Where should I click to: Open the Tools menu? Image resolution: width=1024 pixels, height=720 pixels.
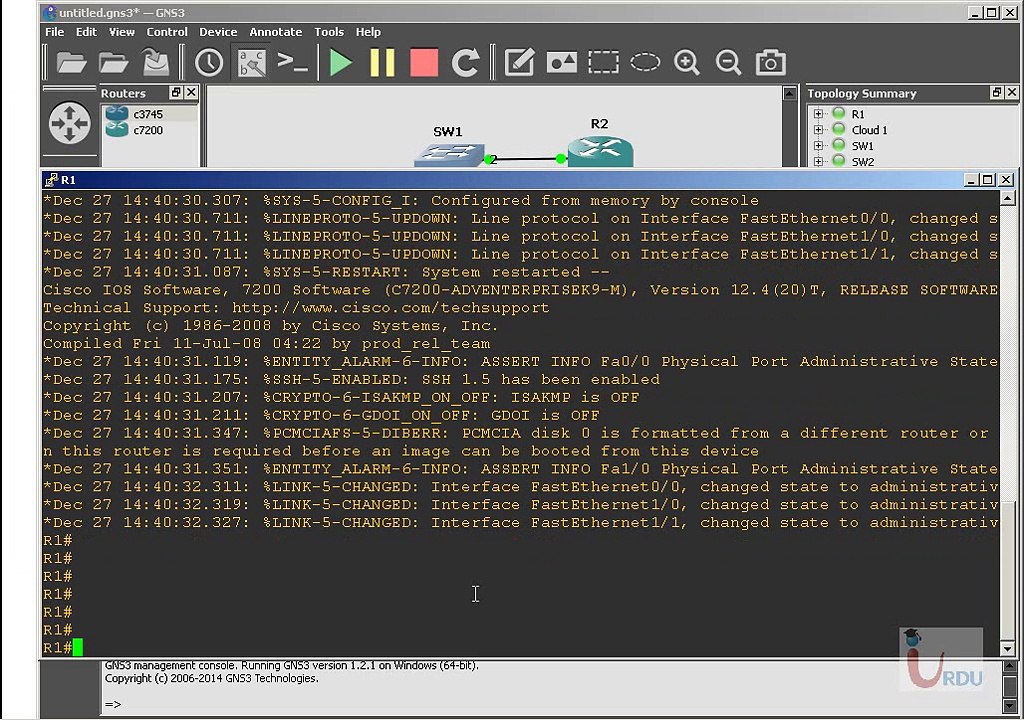point(328,31)
